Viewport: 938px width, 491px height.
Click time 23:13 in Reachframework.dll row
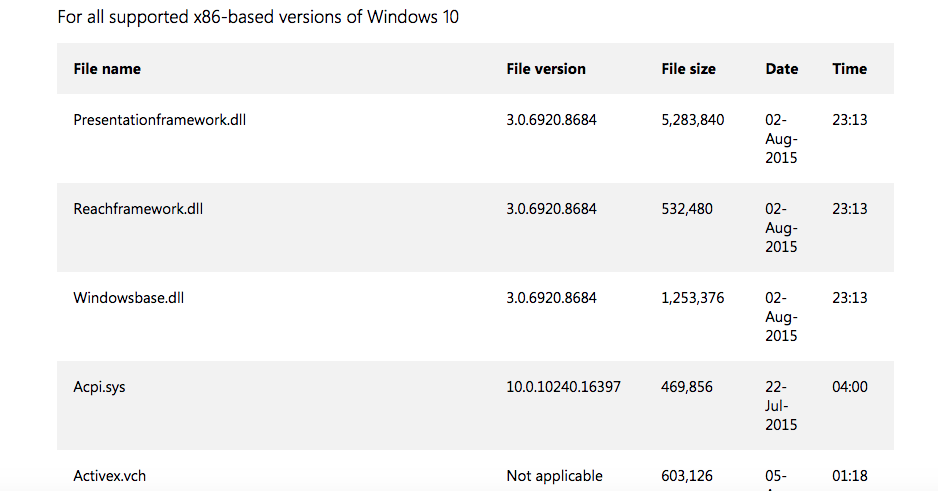(x=849, y=209)
